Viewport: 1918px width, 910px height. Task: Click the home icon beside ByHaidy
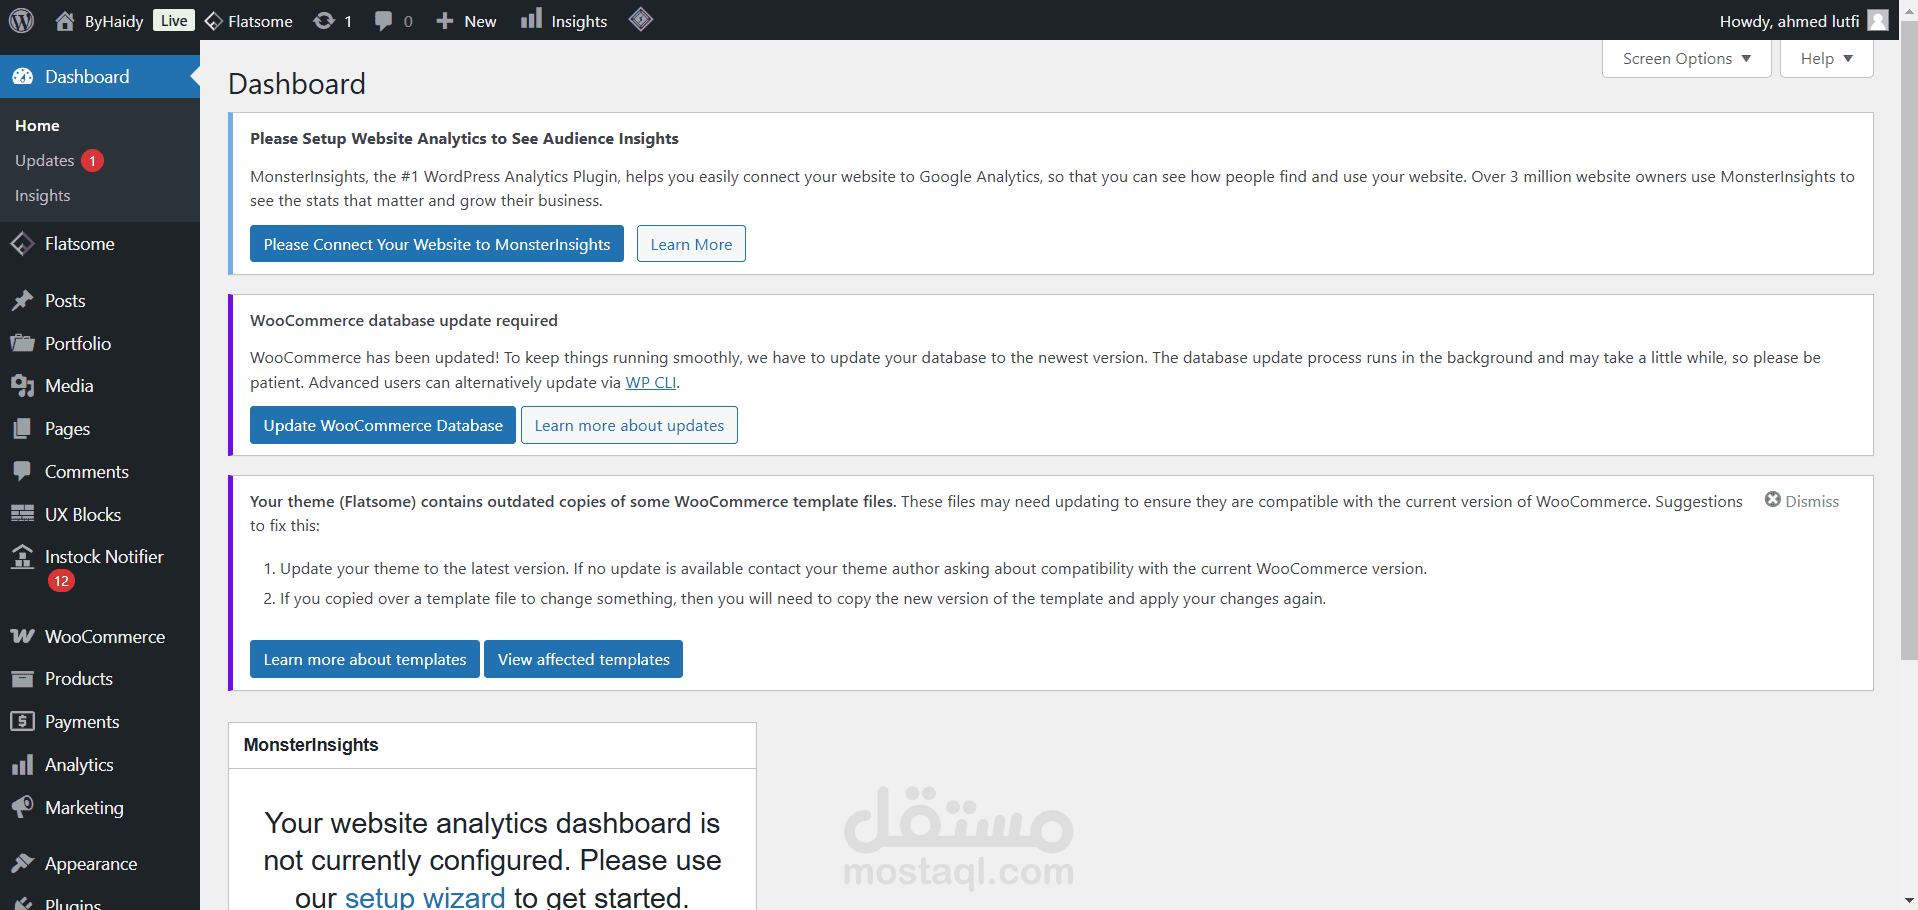click(x=65, y=21)
